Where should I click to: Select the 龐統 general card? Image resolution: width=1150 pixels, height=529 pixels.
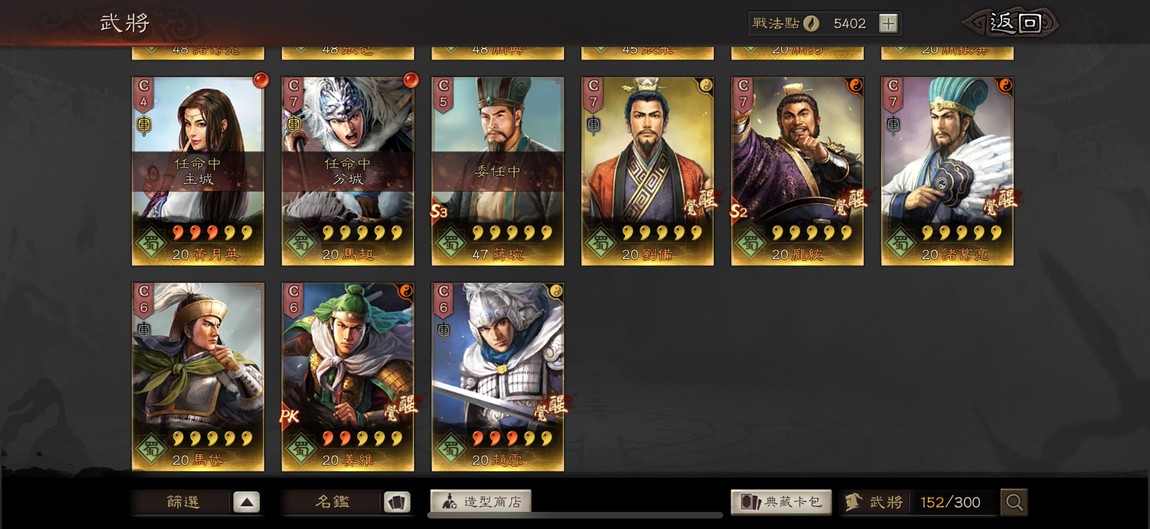point(797,171)
